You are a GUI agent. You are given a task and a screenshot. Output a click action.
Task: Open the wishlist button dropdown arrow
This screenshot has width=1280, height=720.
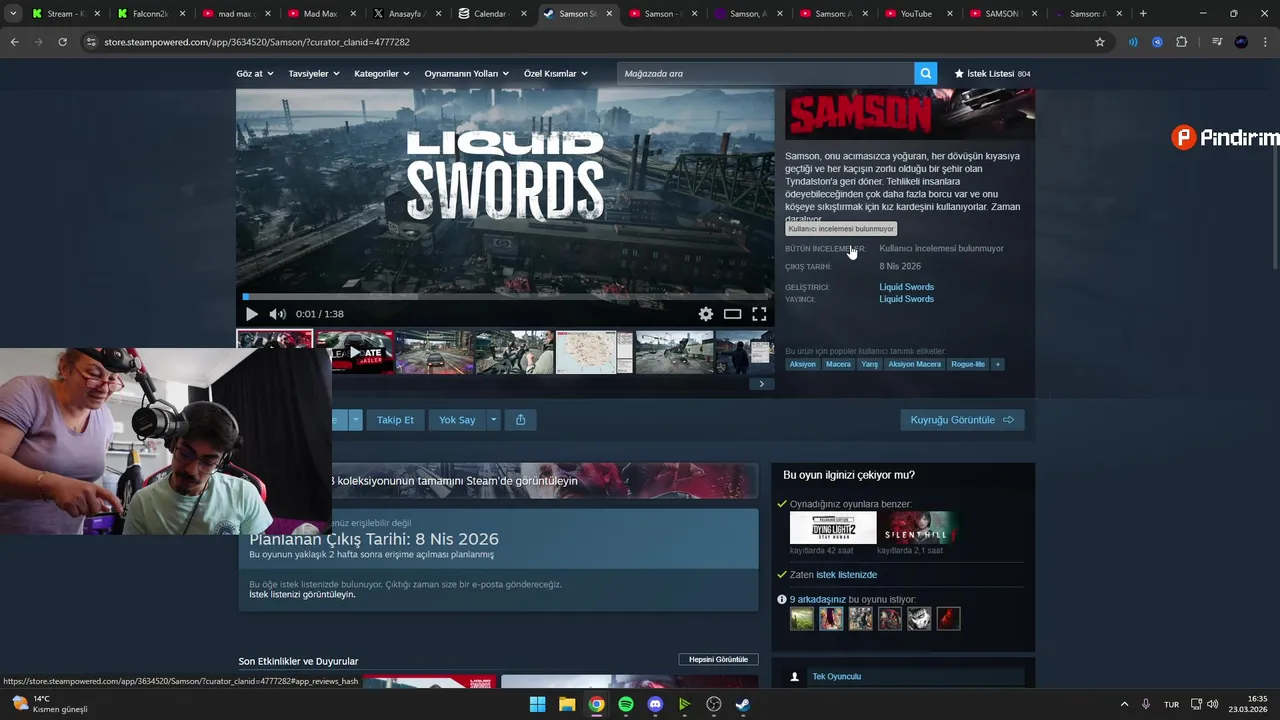tap(355, 420)
